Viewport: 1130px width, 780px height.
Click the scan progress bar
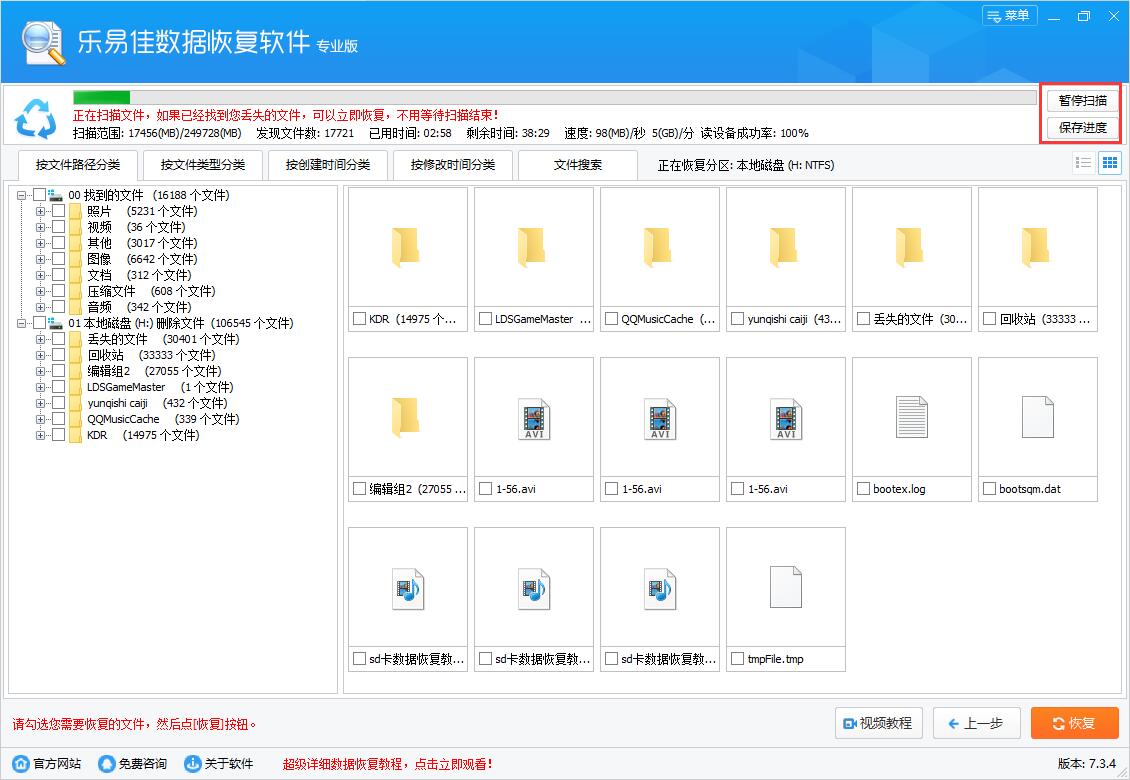coord(554,98)
